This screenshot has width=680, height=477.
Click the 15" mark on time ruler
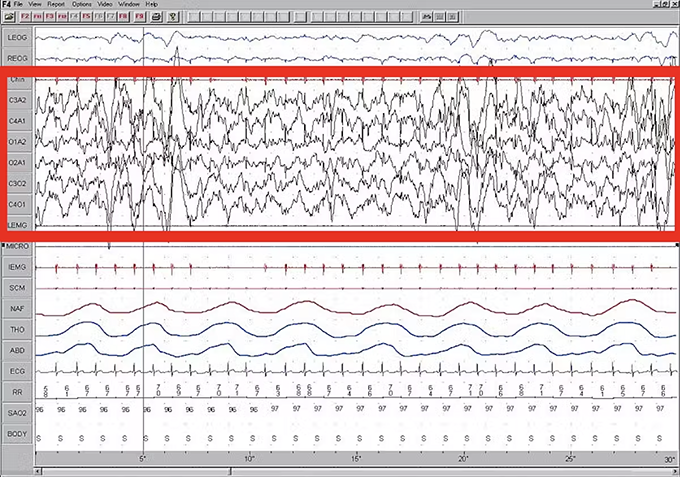356,457
